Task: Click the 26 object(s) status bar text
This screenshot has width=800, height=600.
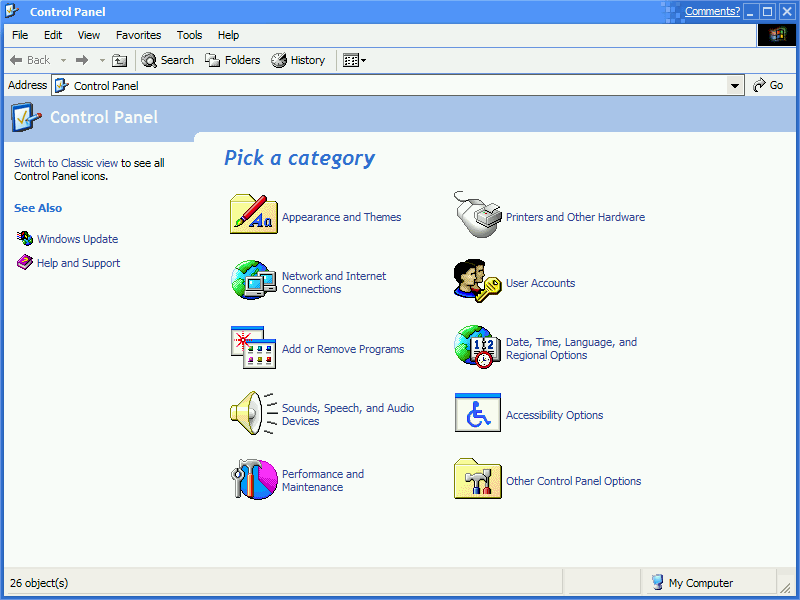Action: (x=39, y=583)
